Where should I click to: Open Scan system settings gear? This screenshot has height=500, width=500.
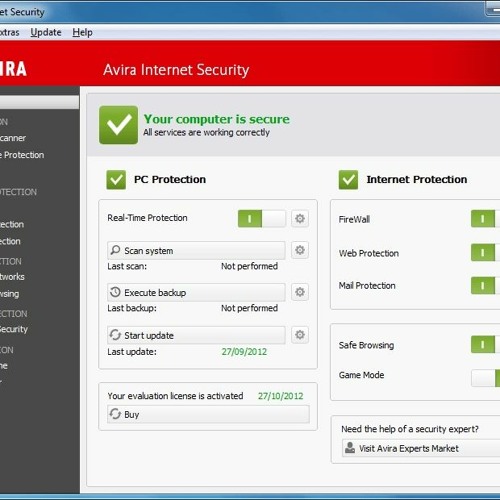(300, 250)
